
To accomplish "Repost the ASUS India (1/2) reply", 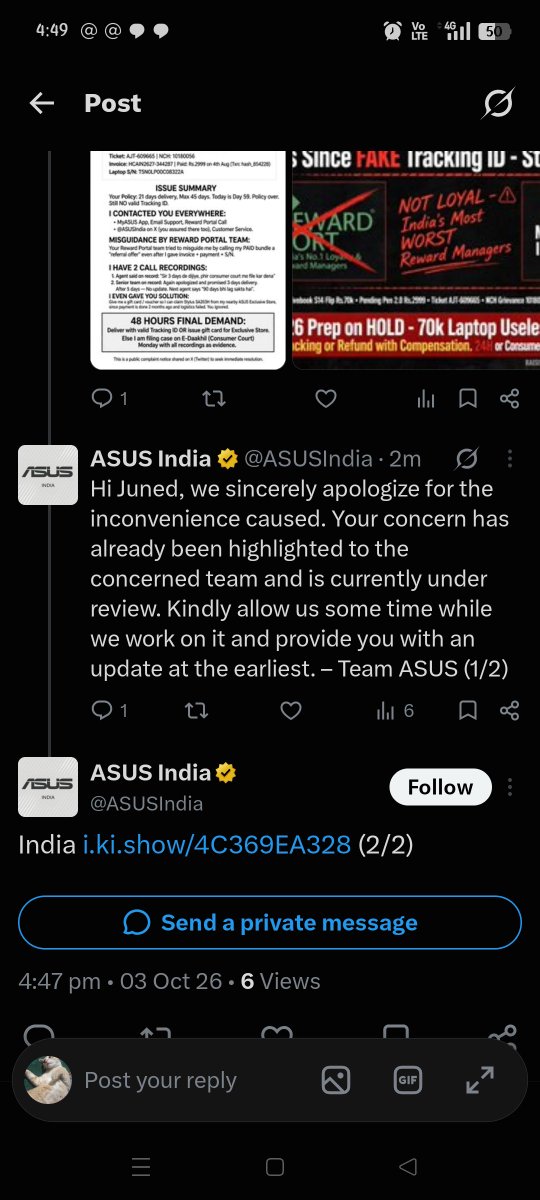I will (197, 710).
